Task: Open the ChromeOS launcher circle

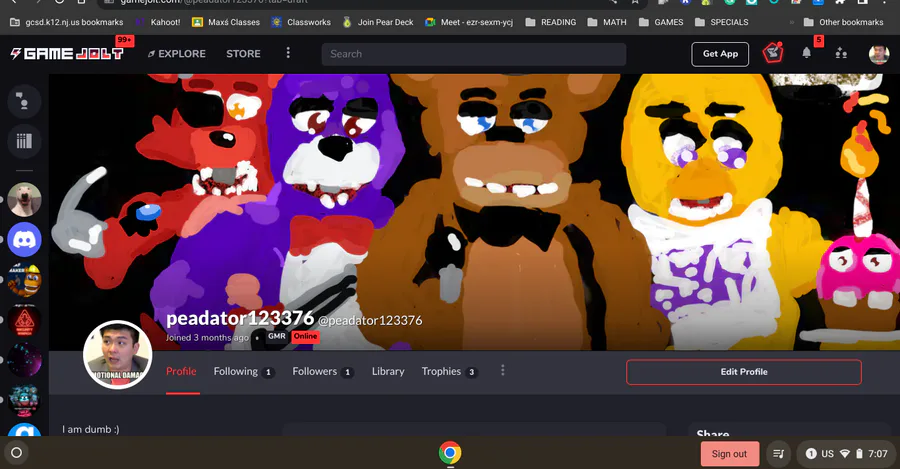Action: click(x=17, y=453)
